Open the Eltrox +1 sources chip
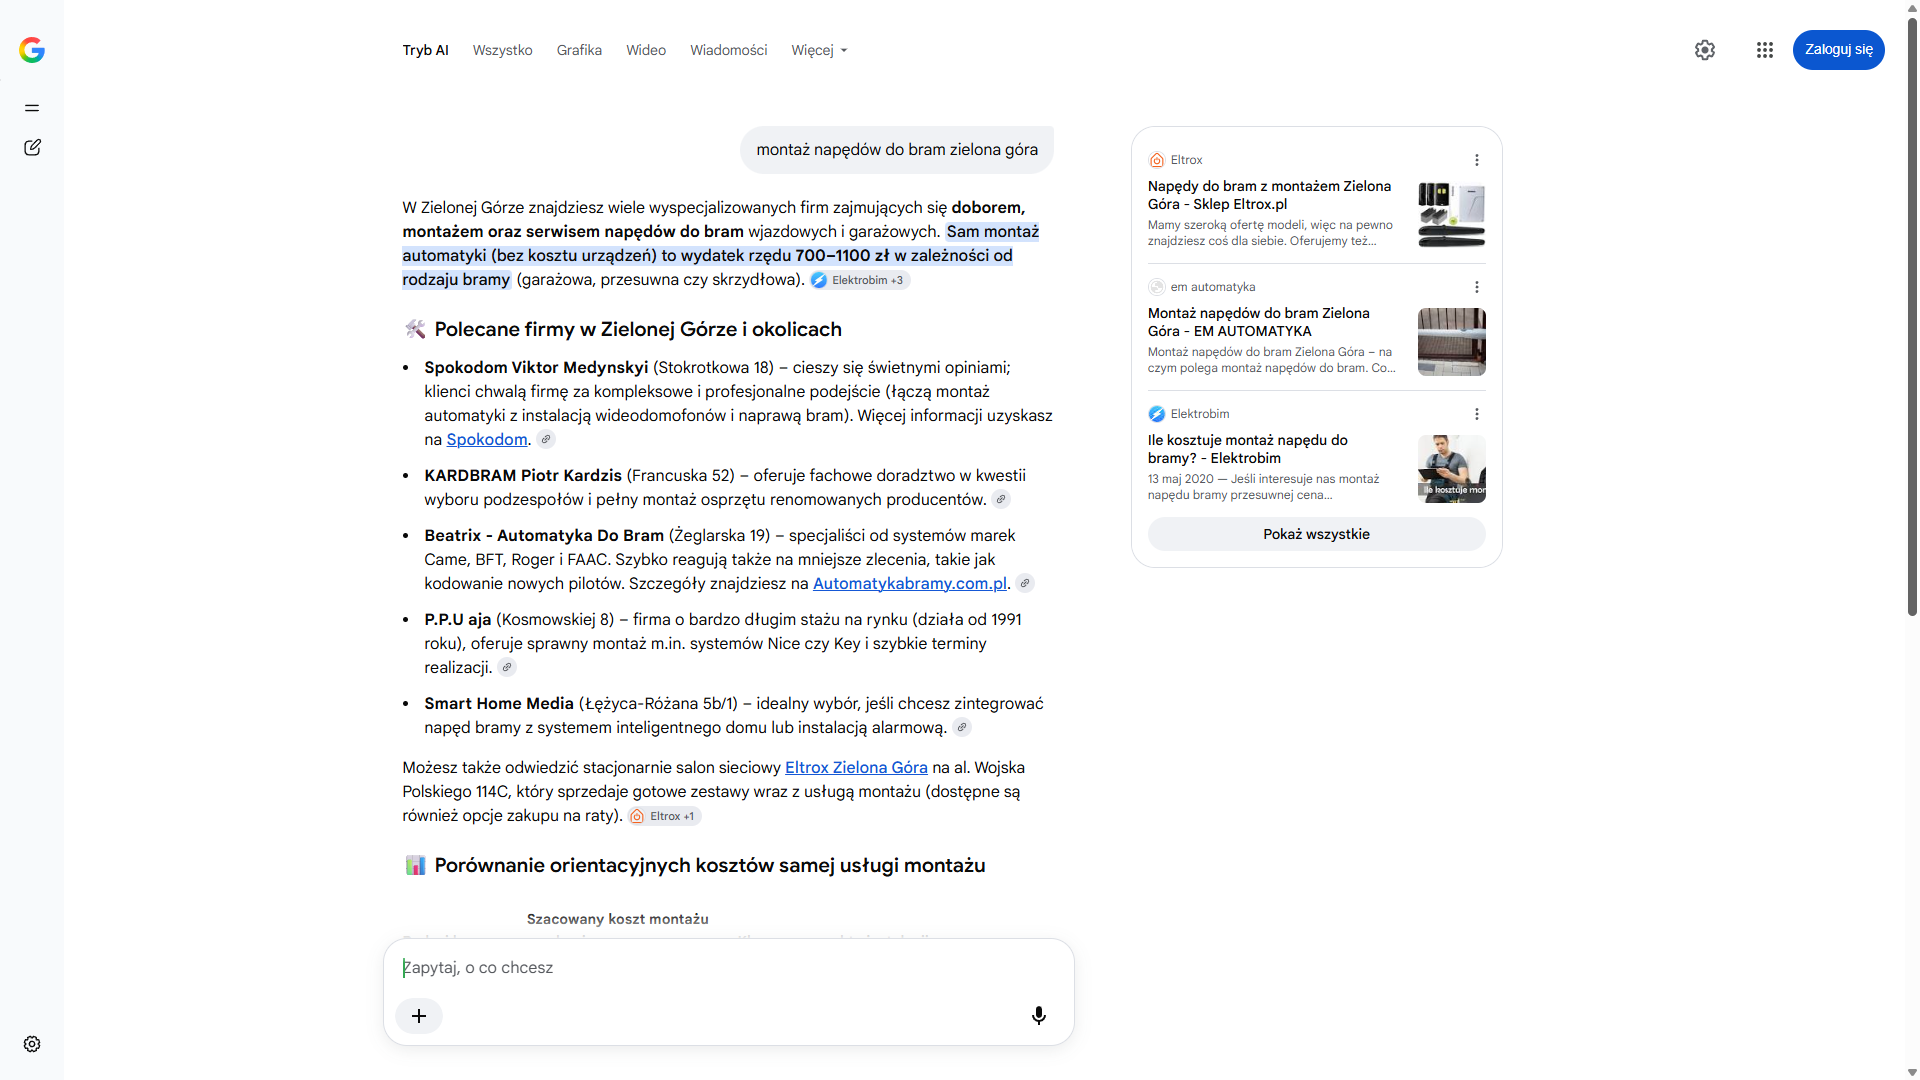Viewport: 1920px width, 1080px height. coord(665,816)
